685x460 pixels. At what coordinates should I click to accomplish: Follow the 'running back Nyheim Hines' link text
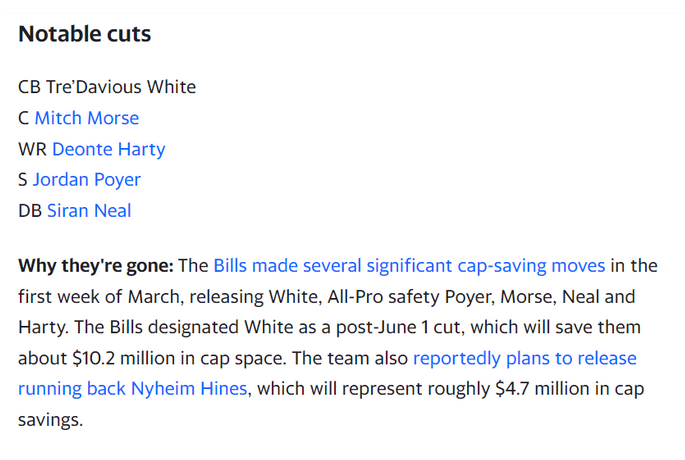(133, 388)
